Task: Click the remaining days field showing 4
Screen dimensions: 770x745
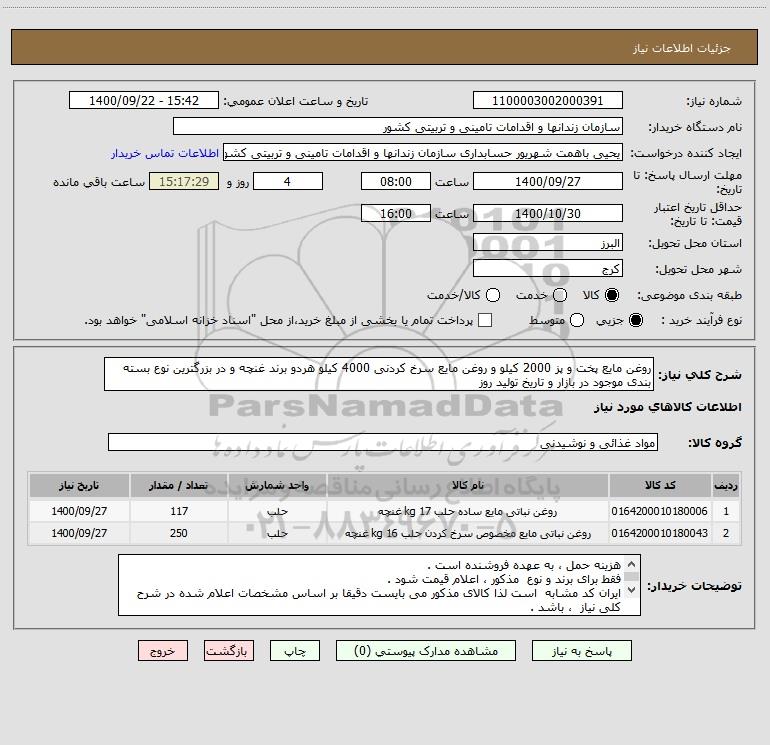Action: click(288, 181)
